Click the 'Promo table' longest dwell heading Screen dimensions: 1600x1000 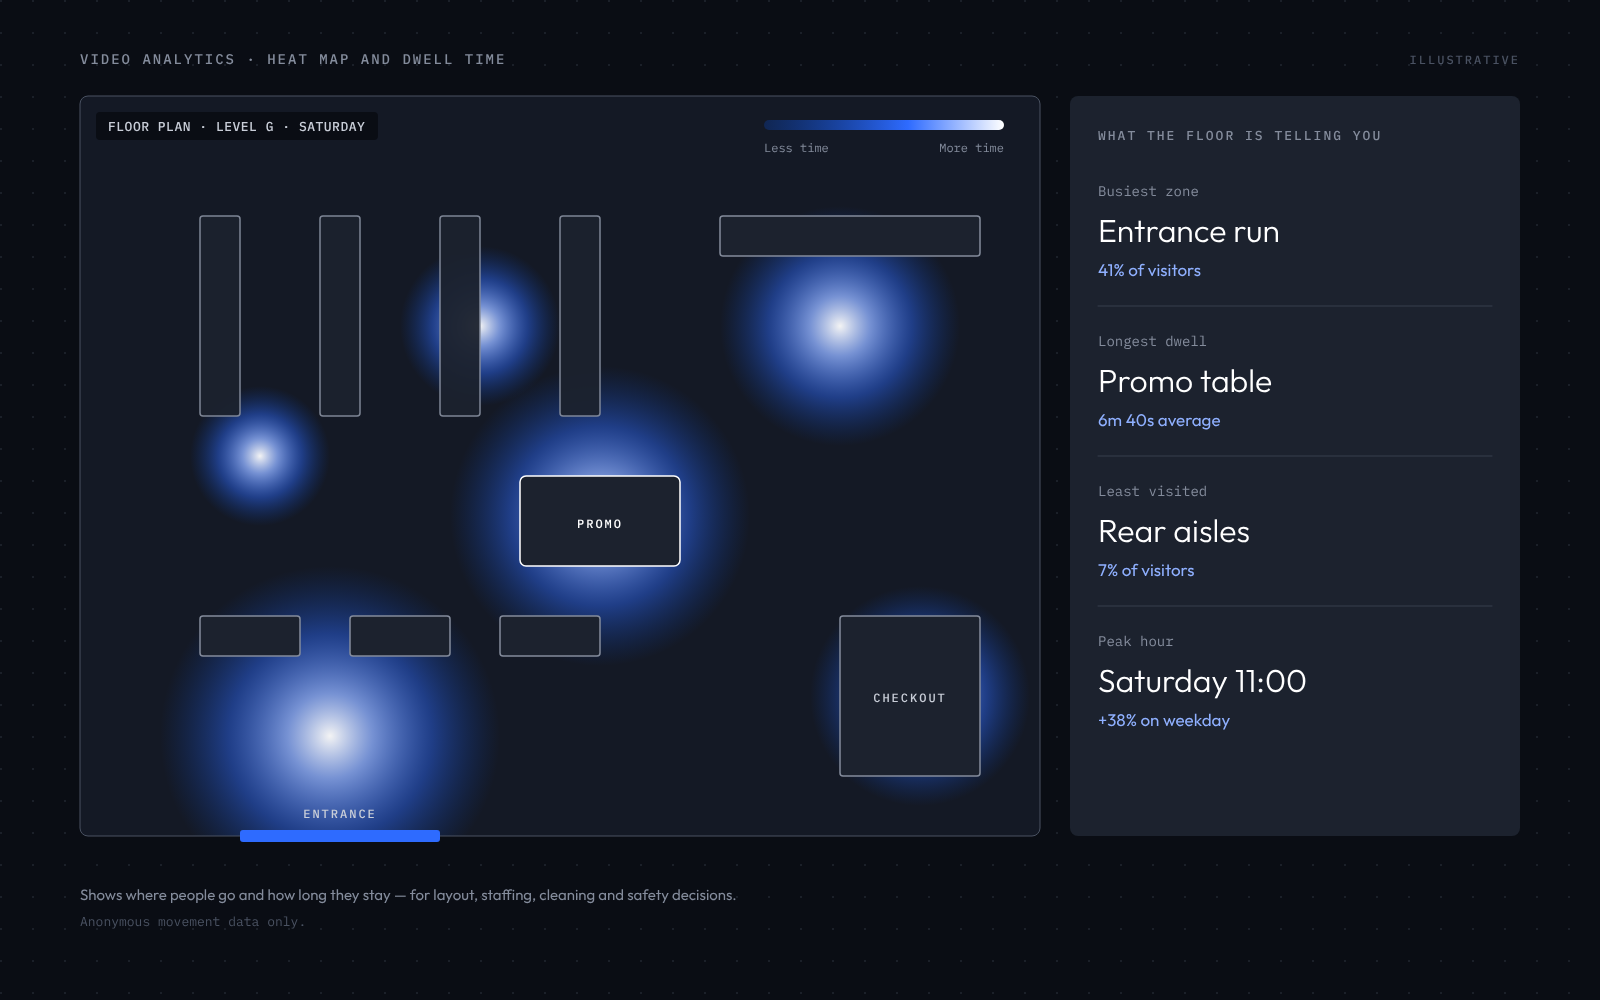1185,382
